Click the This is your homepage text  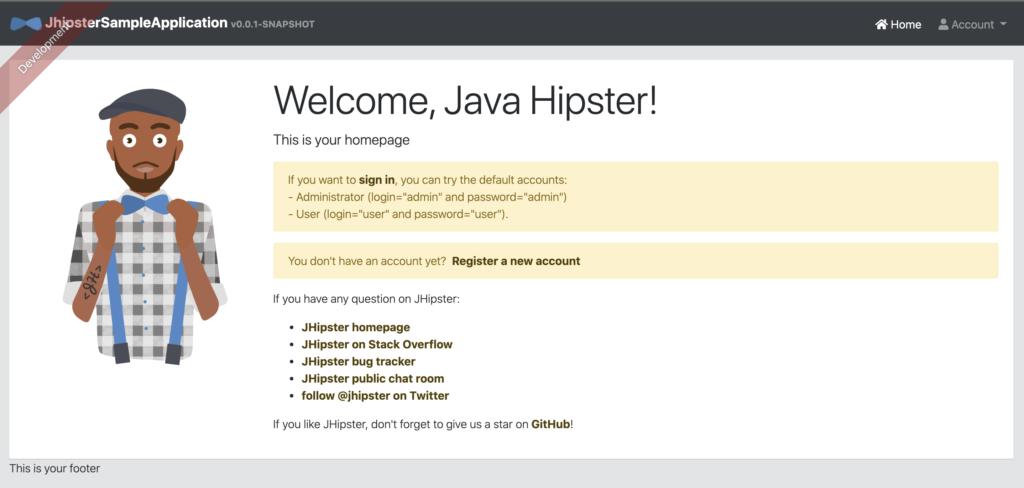pyautogui.click(x=342, y=140)
